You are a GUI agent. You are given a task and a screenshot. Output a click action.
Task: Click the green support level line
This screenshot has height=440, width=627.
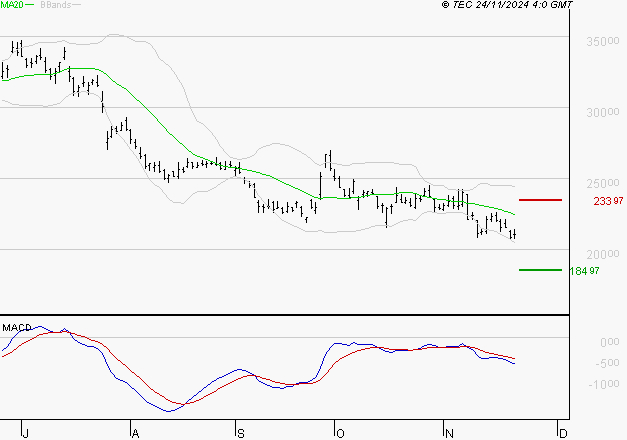pyautogui.click(x=540, y=270)
